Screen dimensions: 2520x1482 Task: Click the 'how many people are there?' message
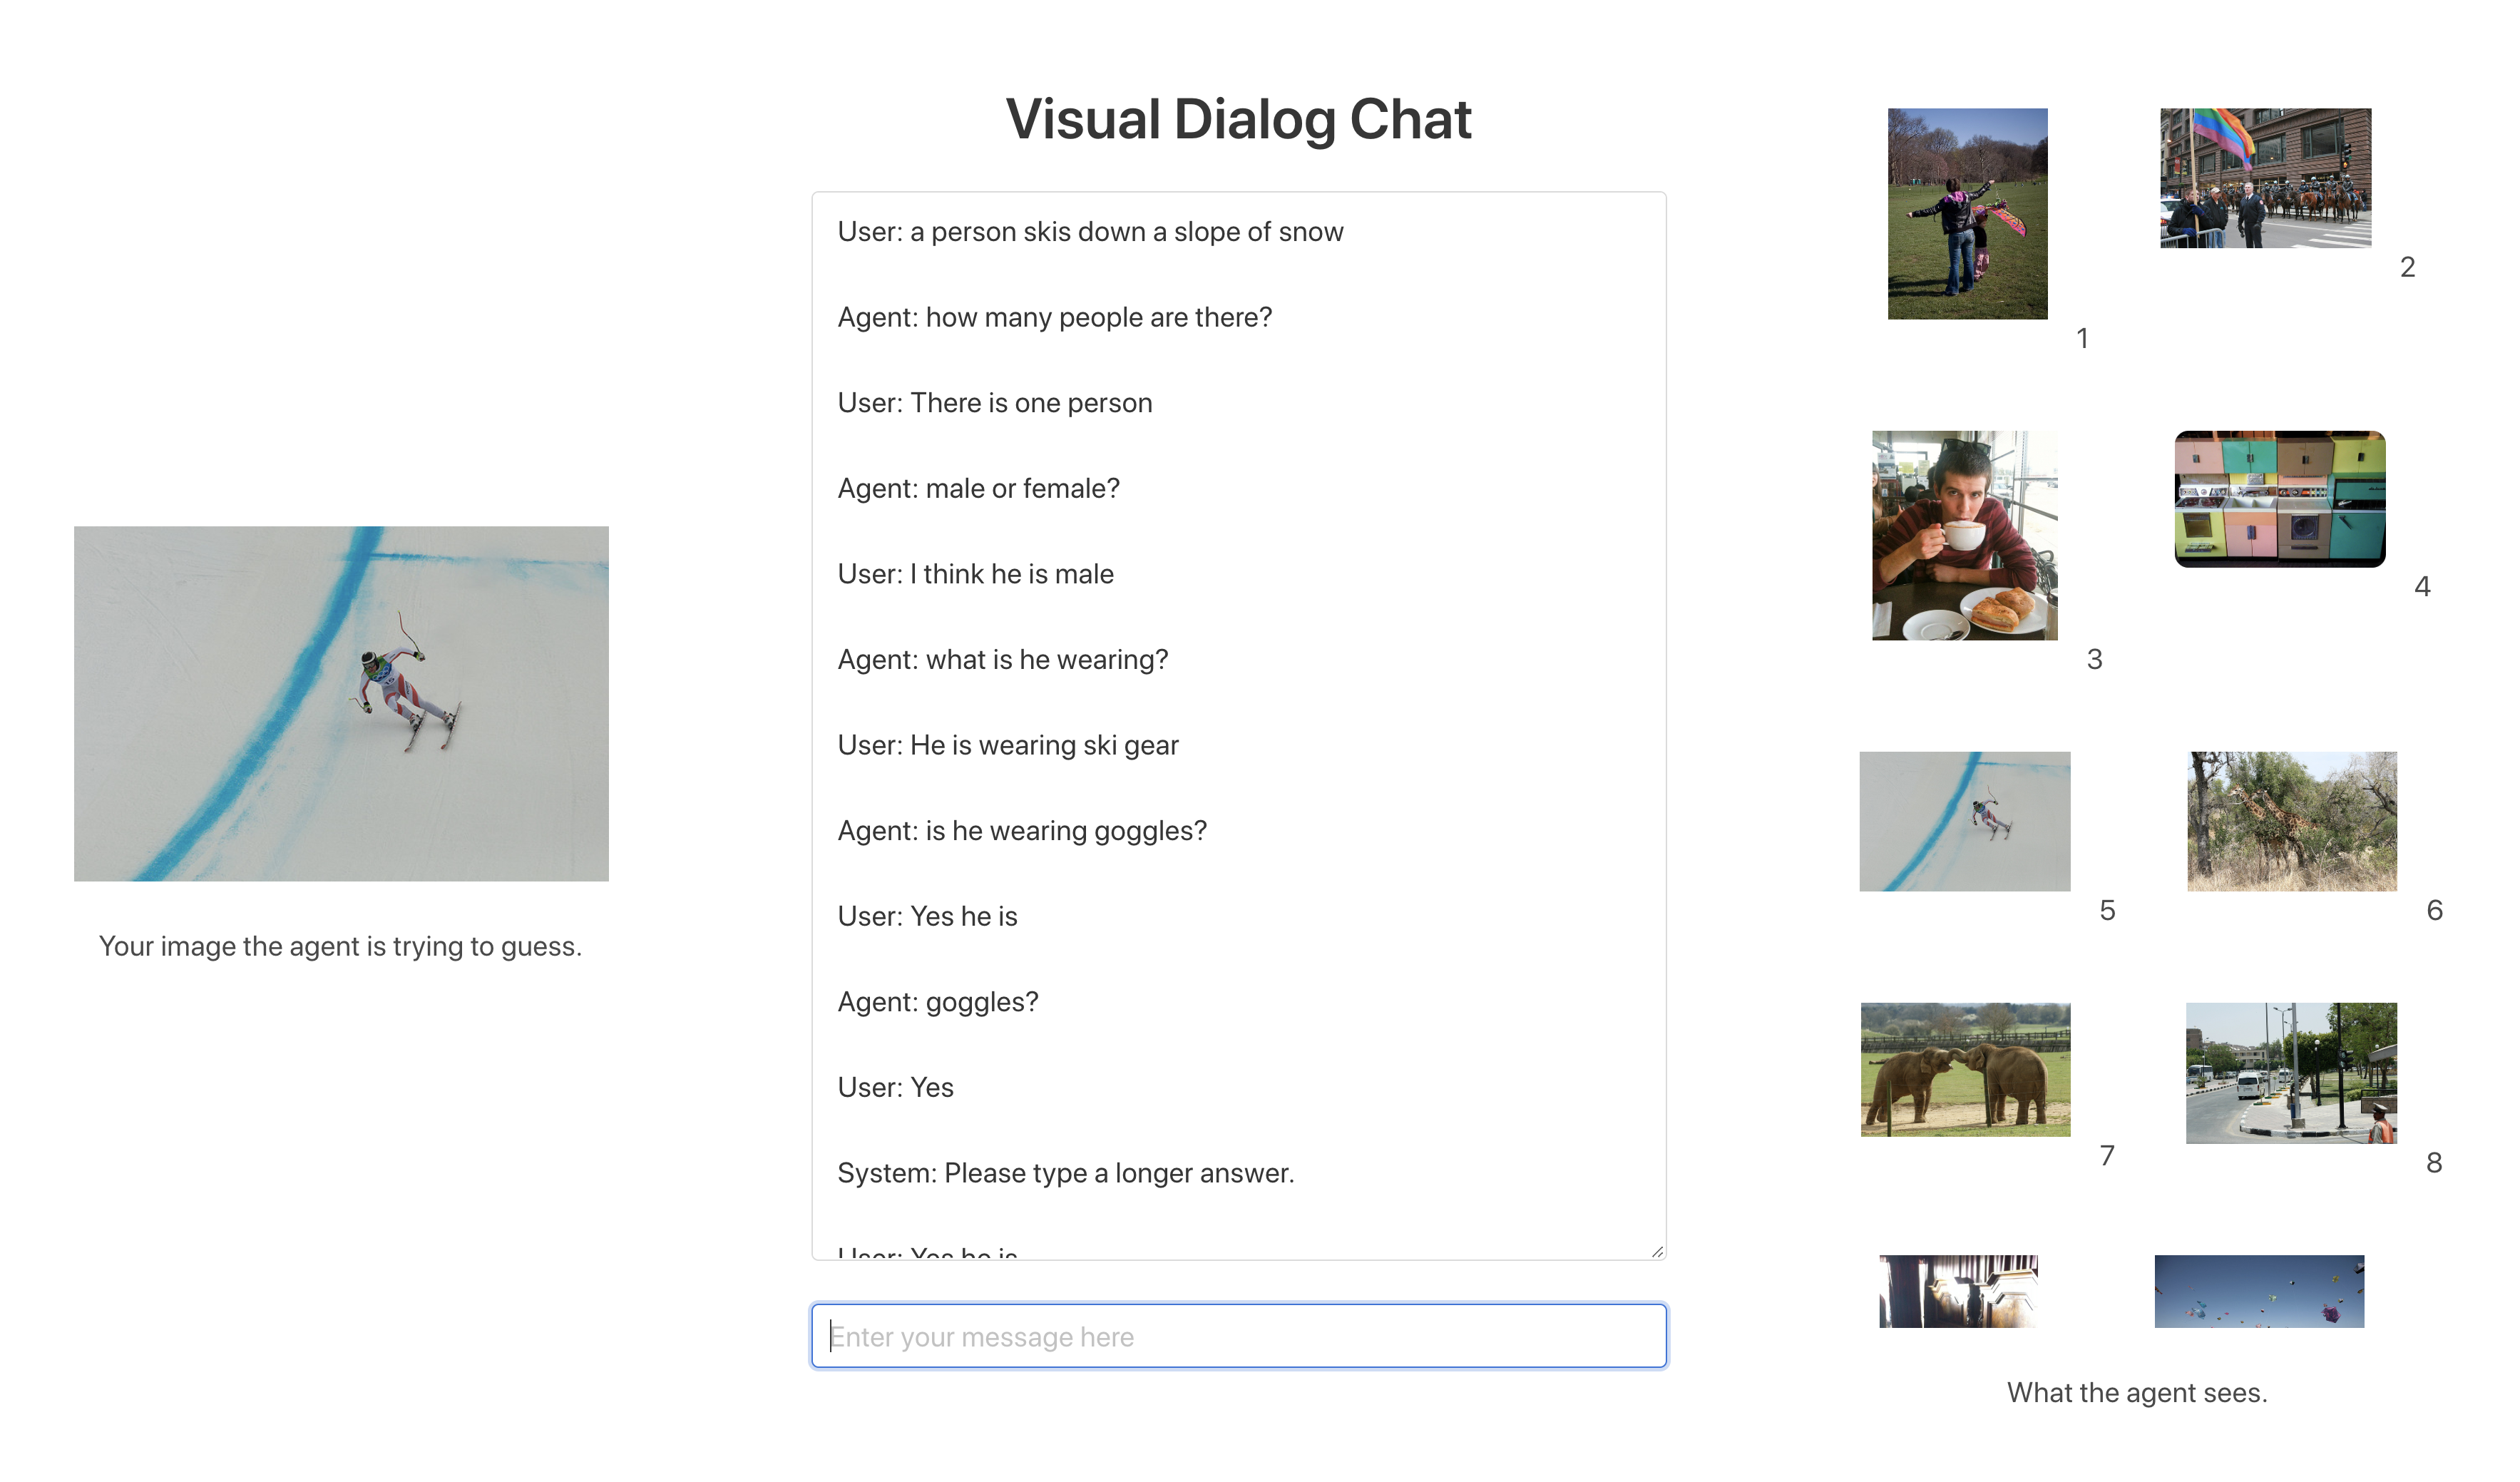(x=1054, y=317)
